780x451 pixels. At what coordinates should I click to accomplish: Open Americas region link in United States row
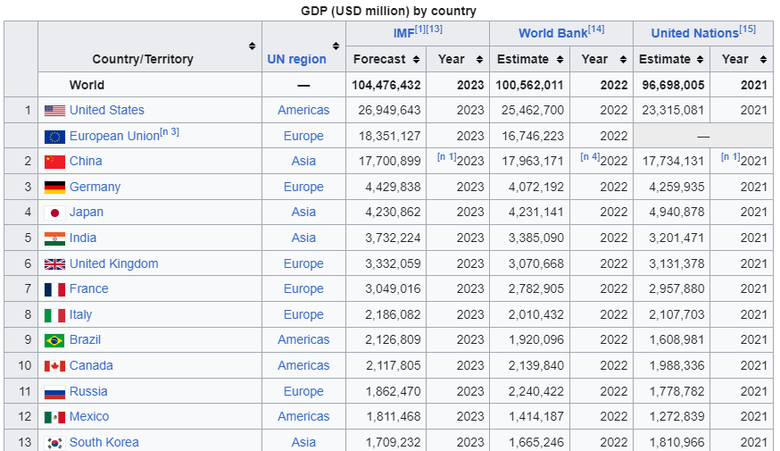pyautogui.click(x=303, y=110)
